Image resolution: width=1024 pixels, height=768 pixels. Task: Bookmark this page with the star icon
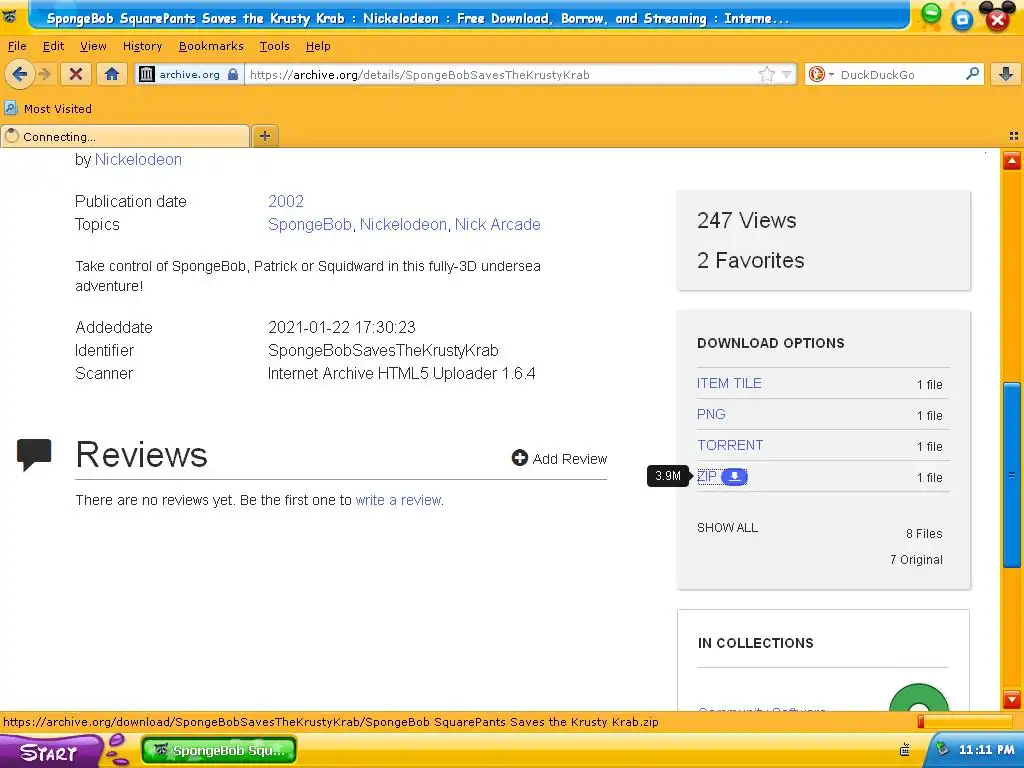click(766, 74)
